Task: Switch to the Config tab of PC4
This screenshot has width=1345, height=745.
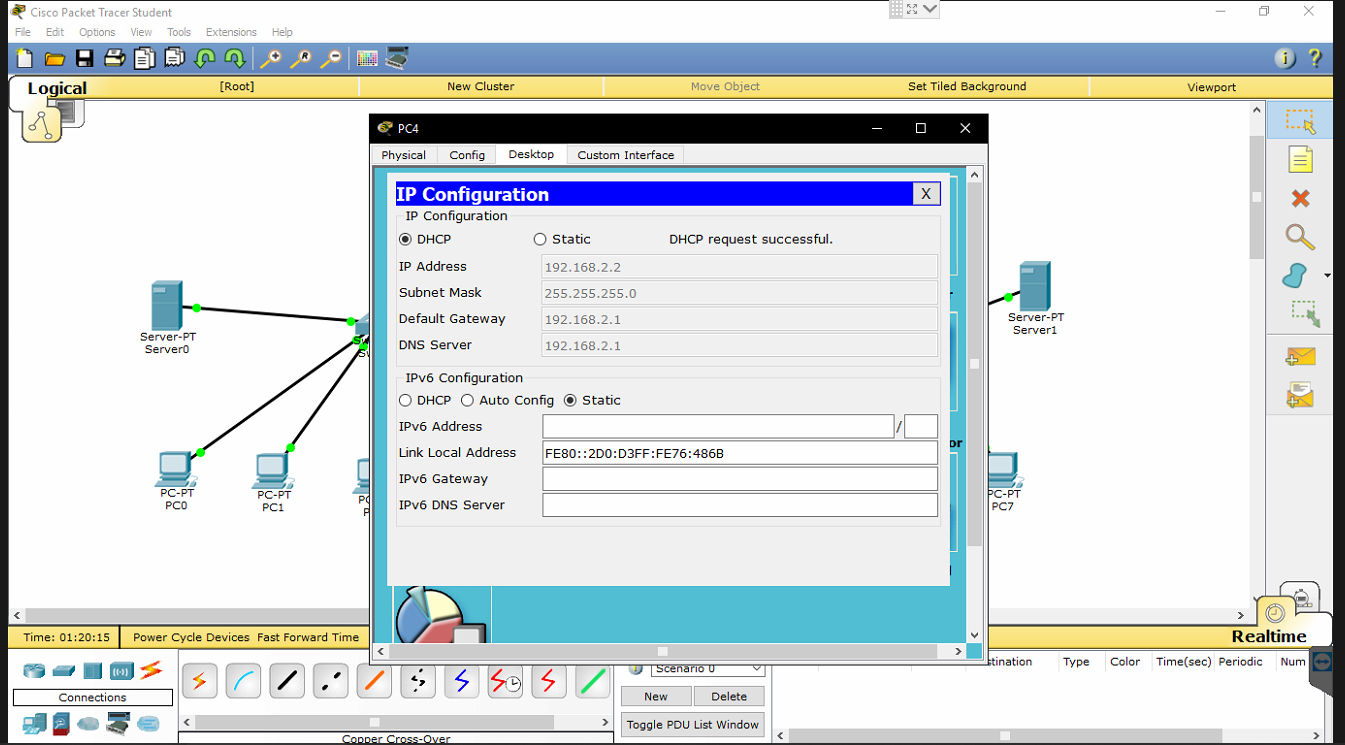Action: [x=466, y=154]
